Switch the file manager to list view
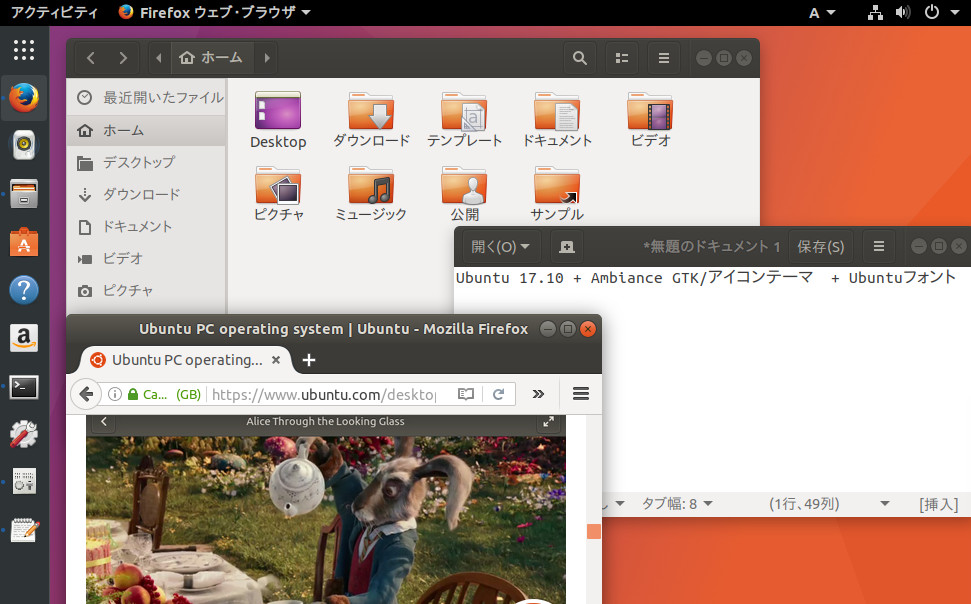 [621, 57]
